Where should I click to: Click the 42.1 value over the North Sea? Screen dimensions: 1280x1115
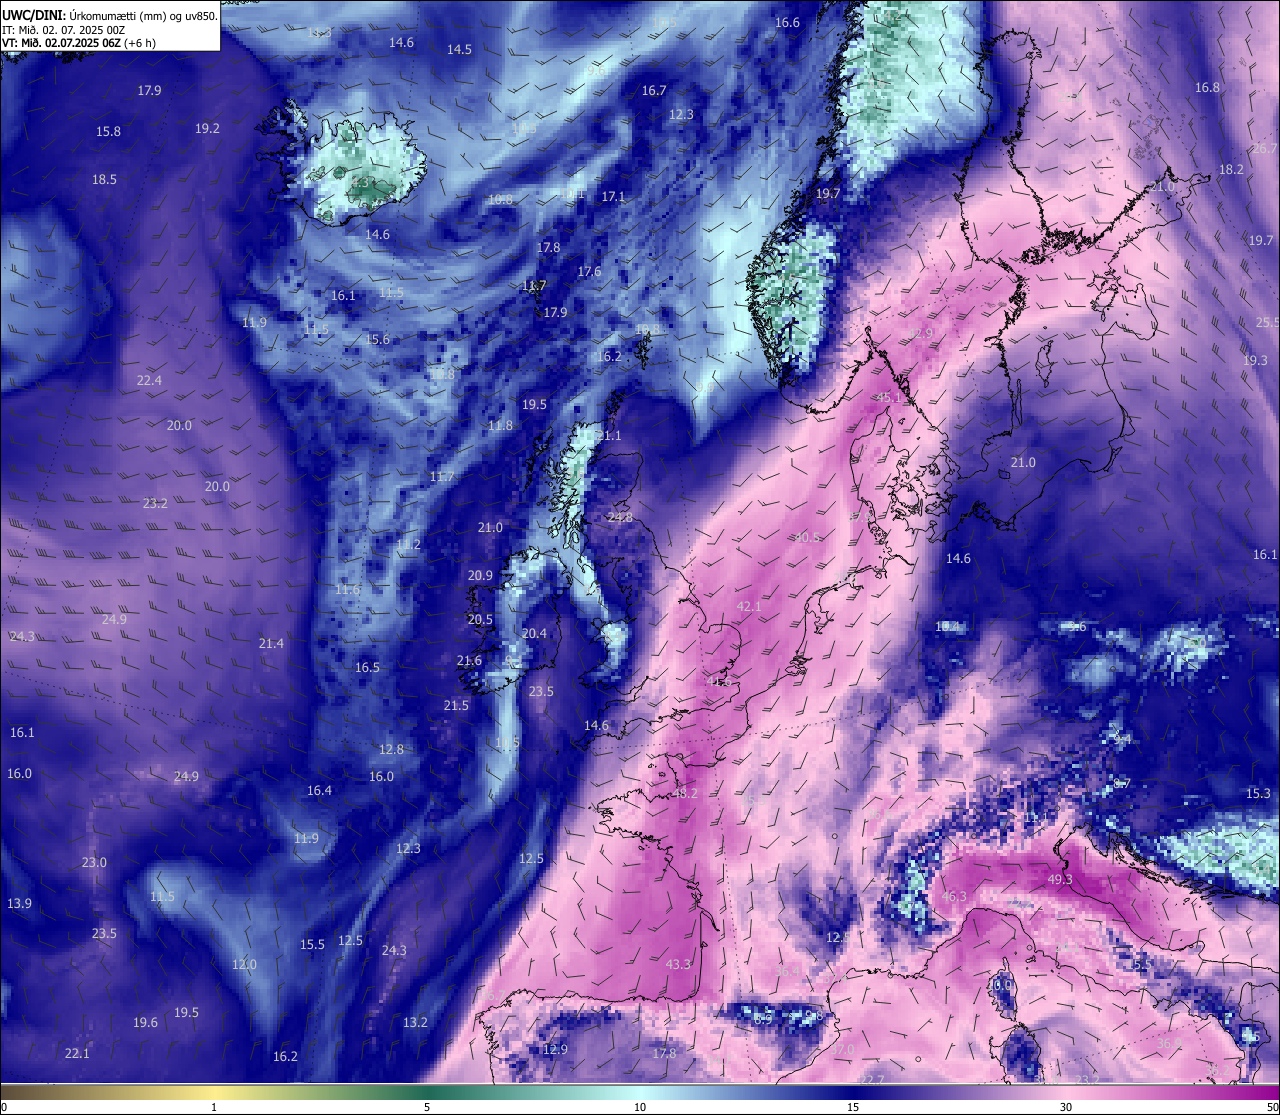tap(748, 606)
